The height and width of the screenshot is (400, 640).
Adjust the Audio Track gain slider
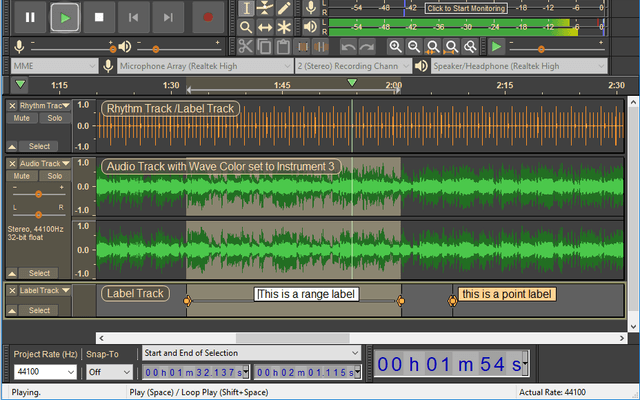38,194
